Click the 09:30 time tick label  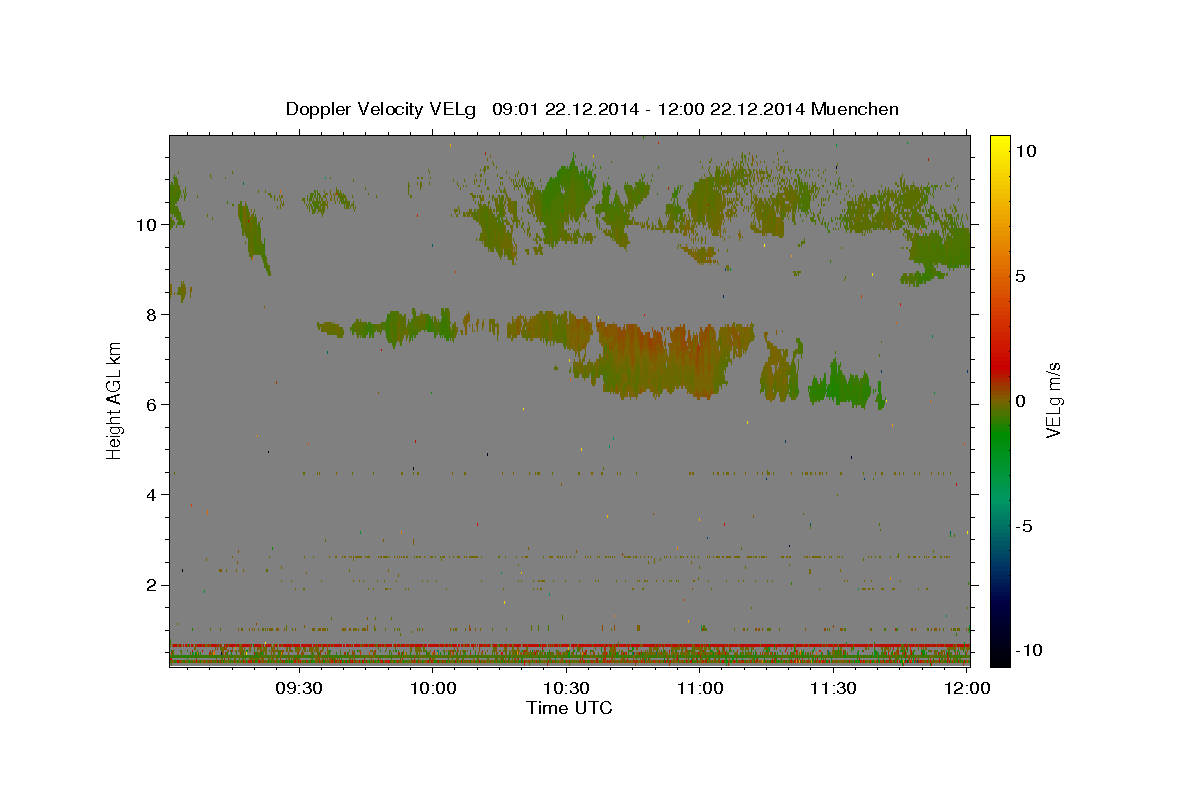click(299, 688)
